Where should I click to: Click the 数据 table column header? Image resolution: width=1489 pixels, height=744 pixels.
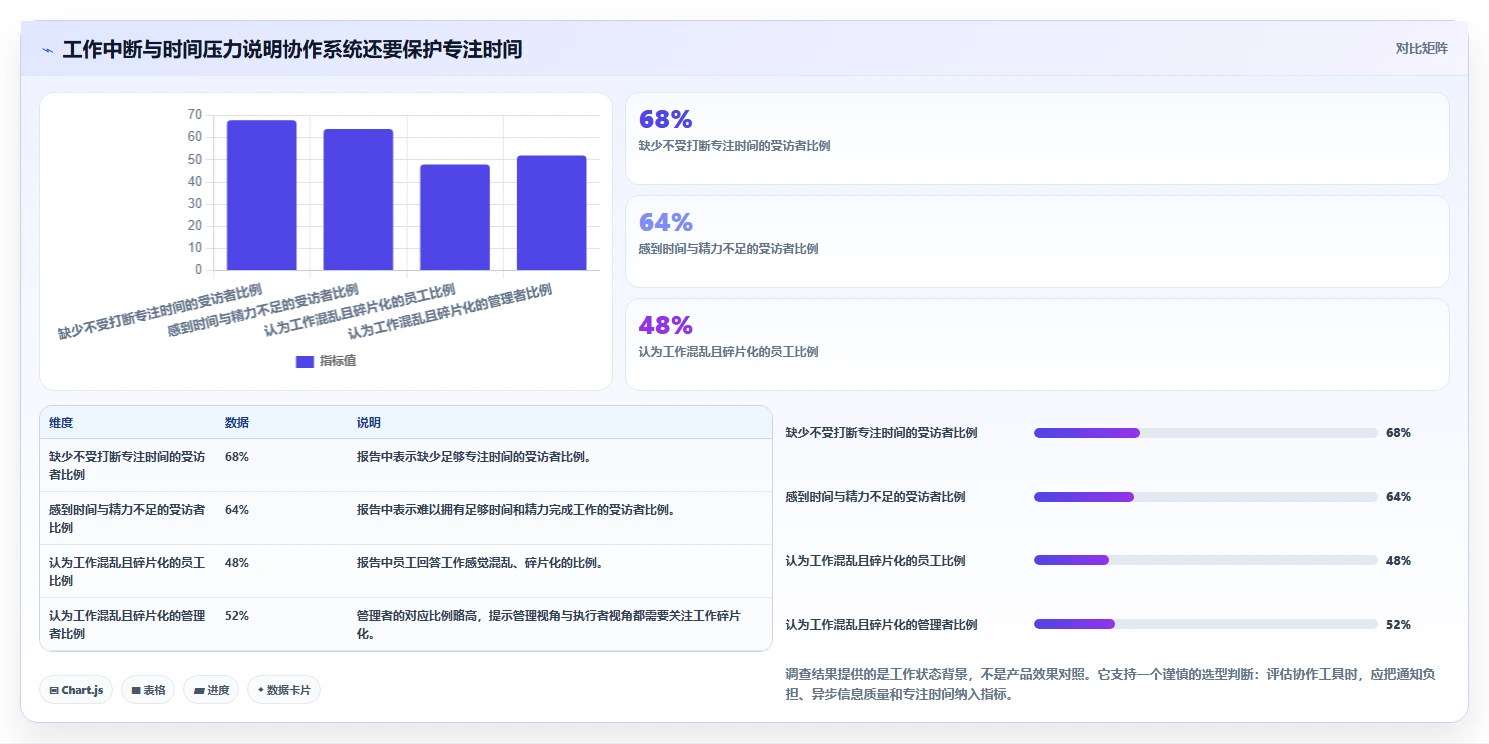tap(237, 423)
